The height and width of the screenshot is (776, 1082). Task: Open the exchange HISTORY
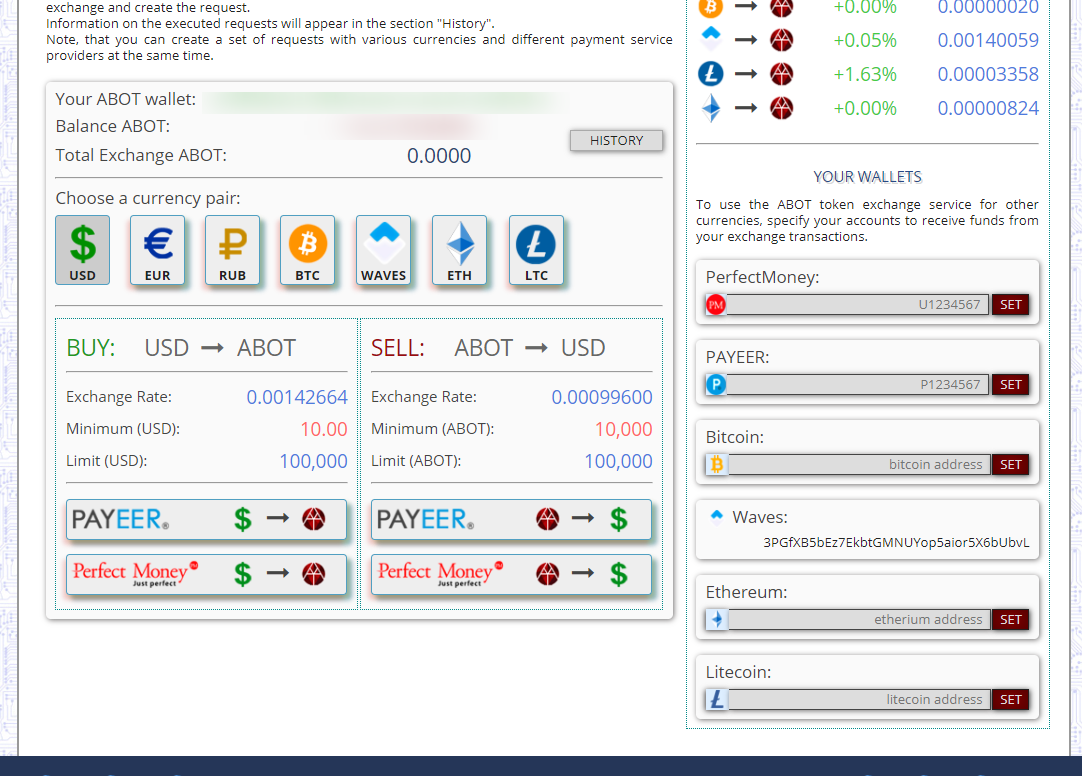click(x=616, y=141)
